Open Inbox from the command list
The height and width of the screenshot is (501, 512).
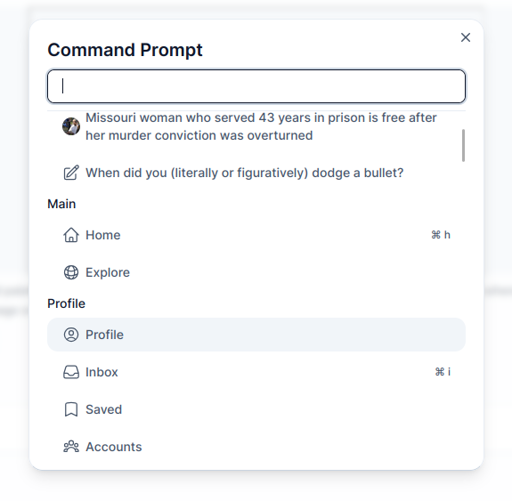pos(256,372)
